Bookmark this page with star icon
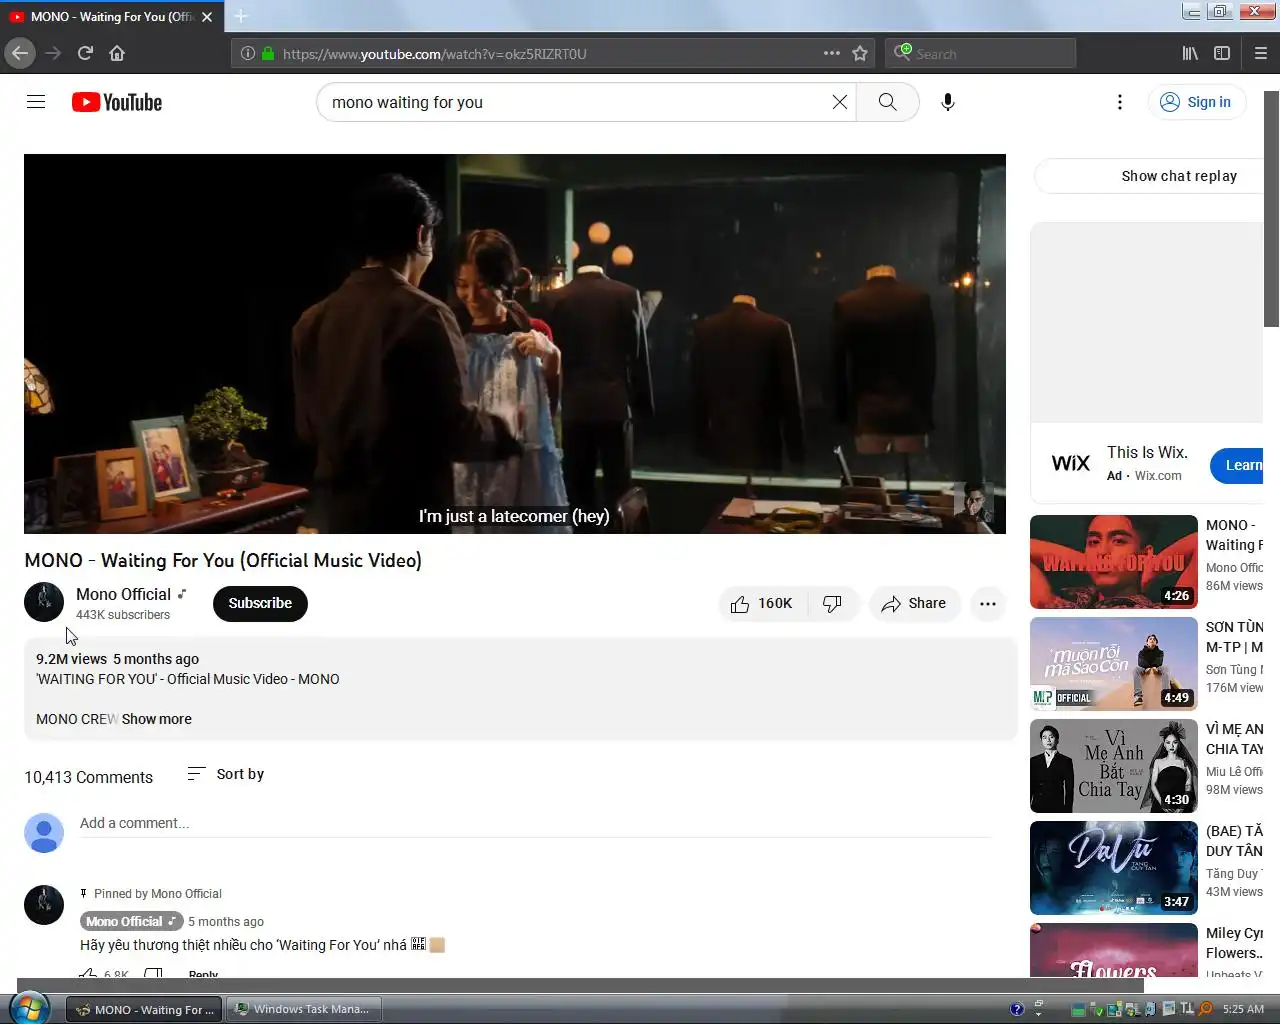The width and height of the screenshot is (1280, 1024). (860, 53)
